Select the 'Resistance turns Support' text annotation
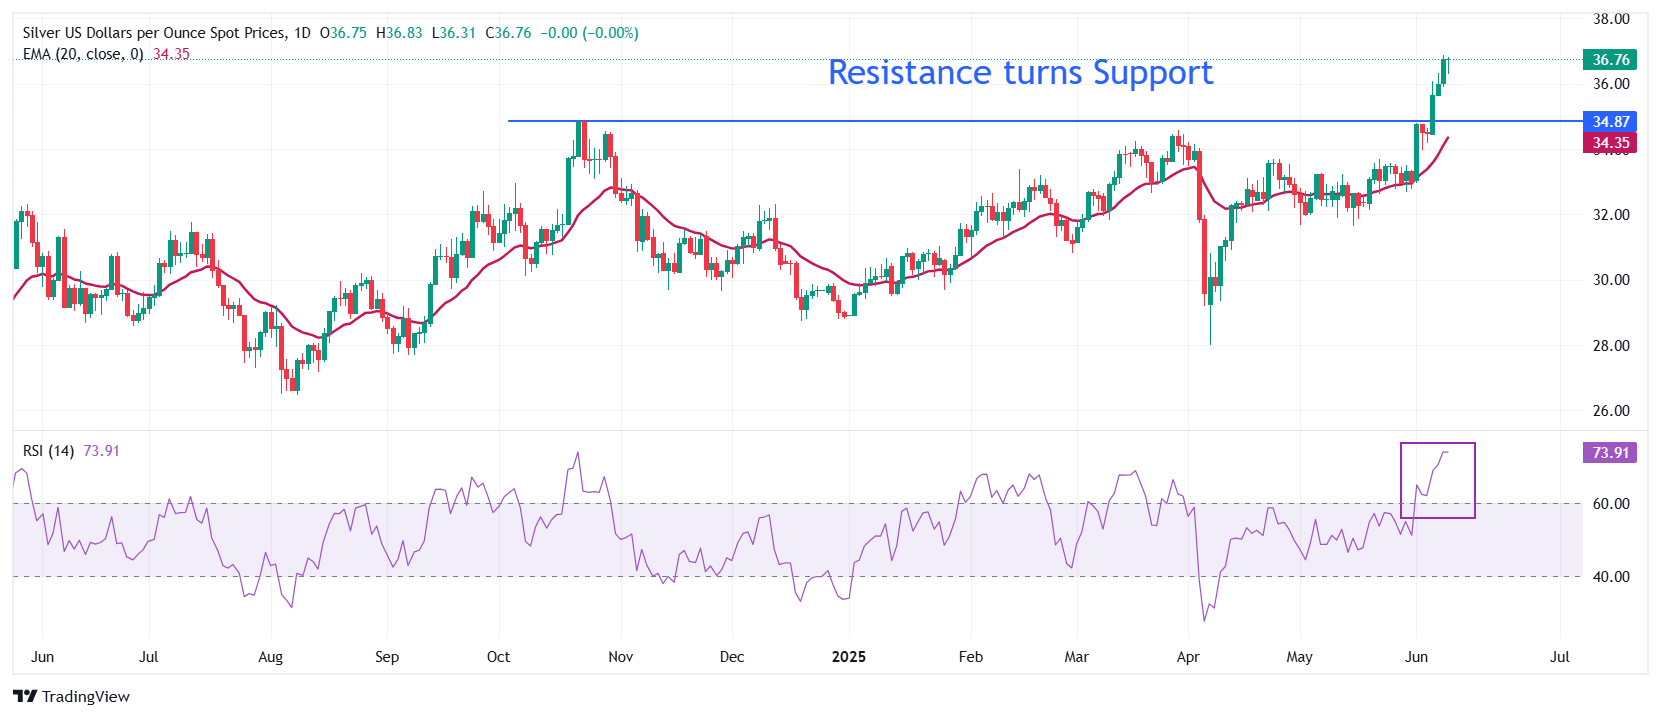This screenshot has width=1661, height=718. click(x=1020, y=73)
